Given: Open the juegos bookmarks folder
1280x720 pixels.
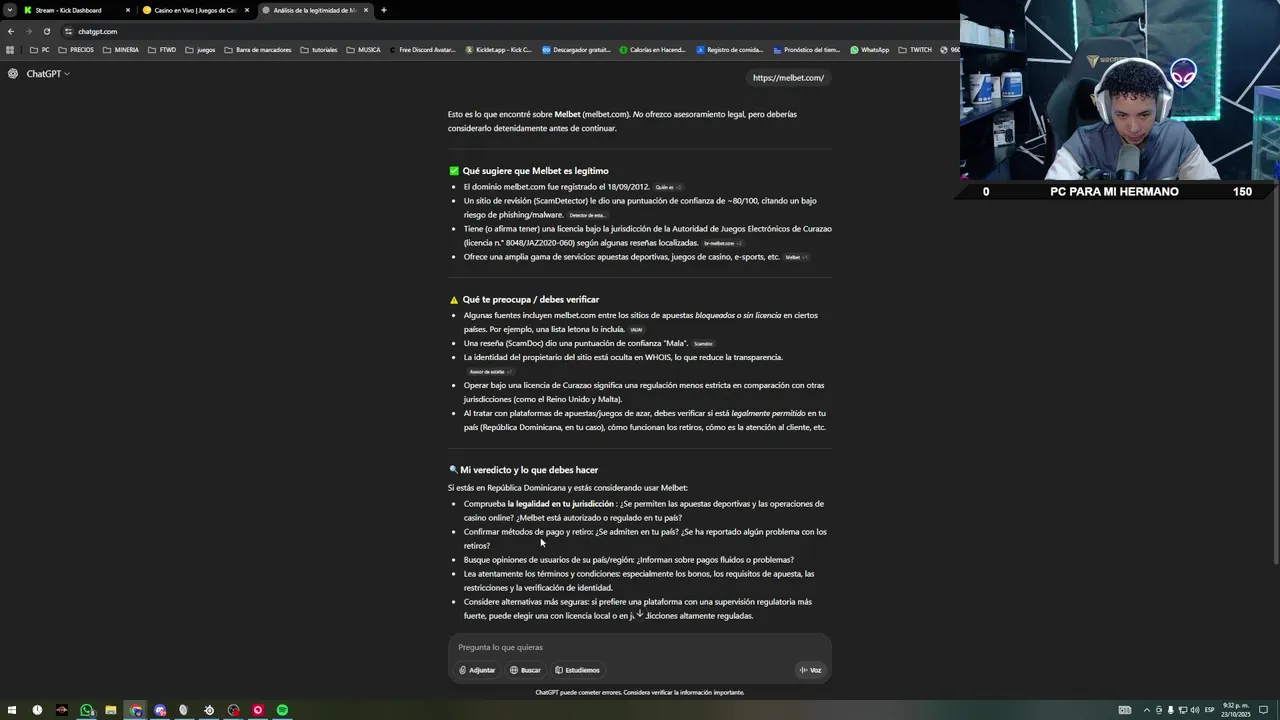Looking at the screenshot, I should click(x=201, y=50).
